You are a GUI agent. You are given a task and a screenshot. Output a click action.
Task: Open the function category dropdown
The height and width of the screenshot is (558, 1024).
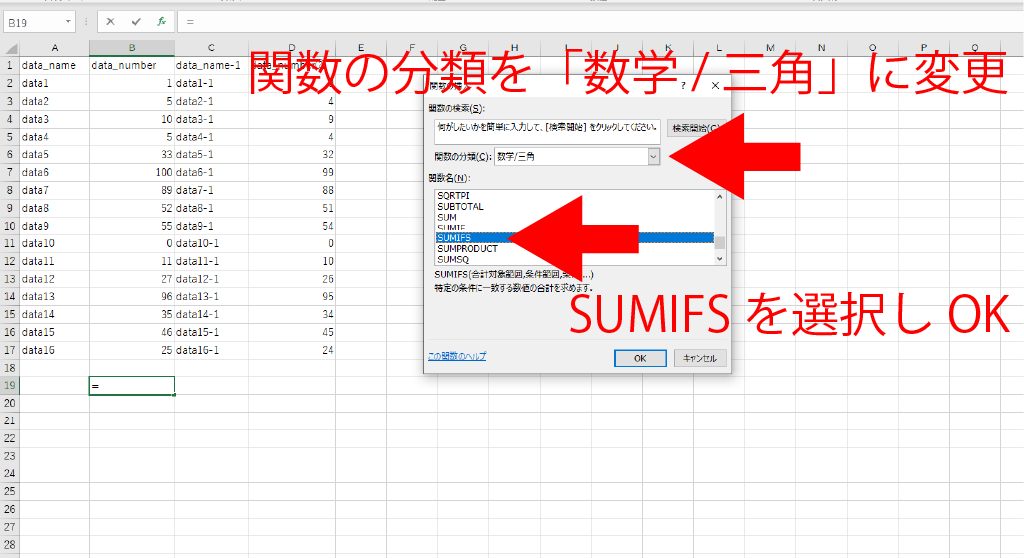pyautogui.click(x=653, y=156)
